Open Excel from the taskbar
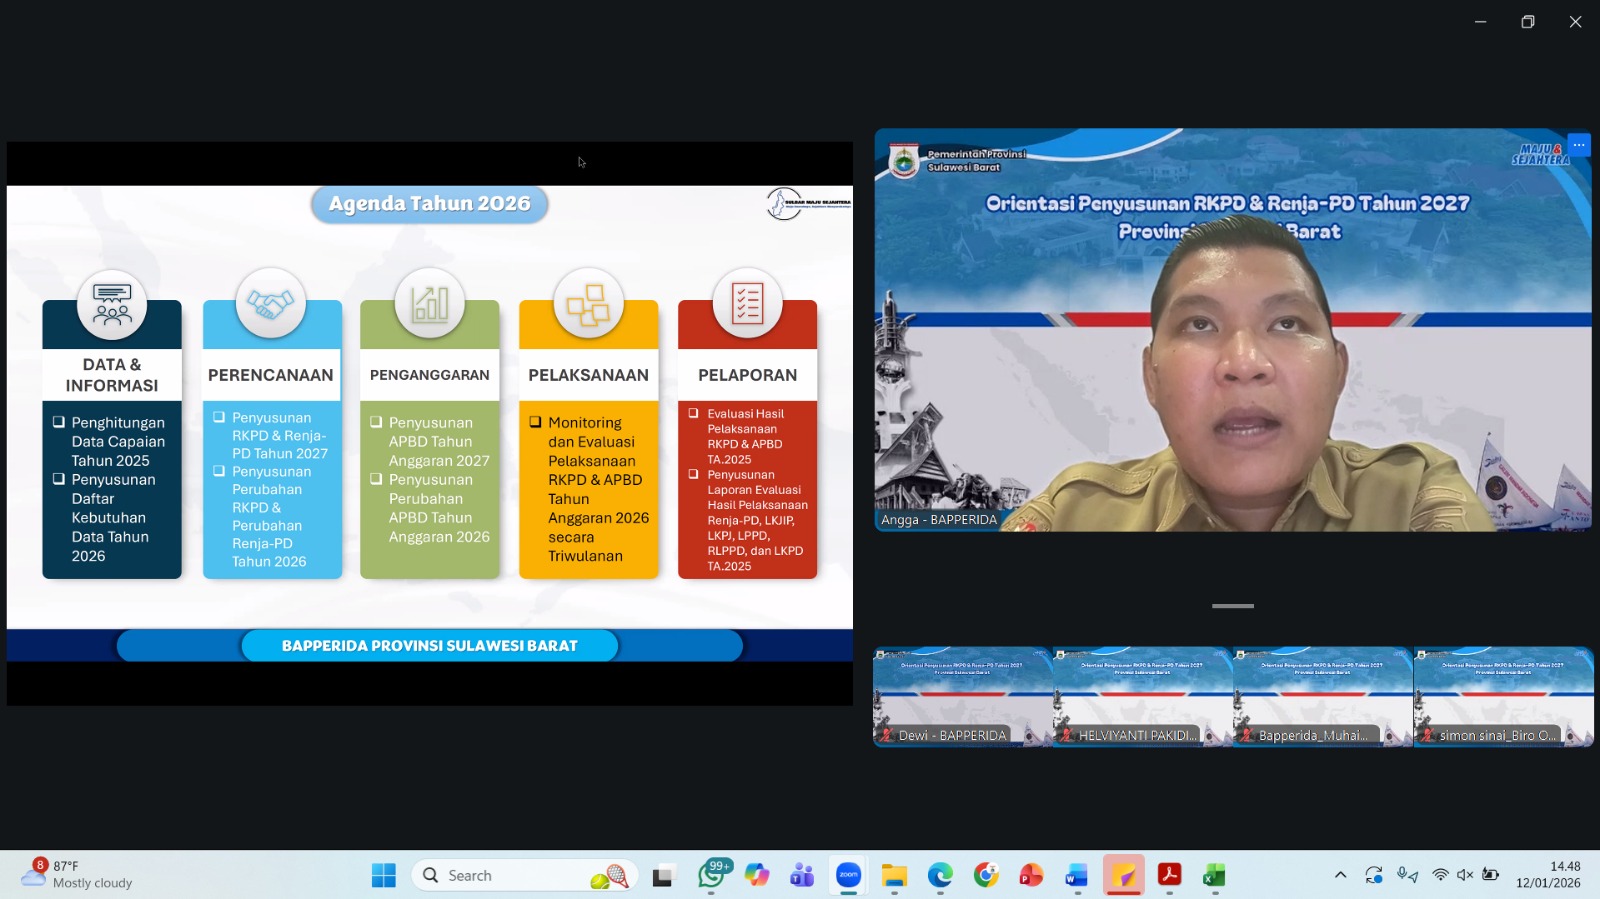Screen dimensions: 1600x899 pos(1214,876)
